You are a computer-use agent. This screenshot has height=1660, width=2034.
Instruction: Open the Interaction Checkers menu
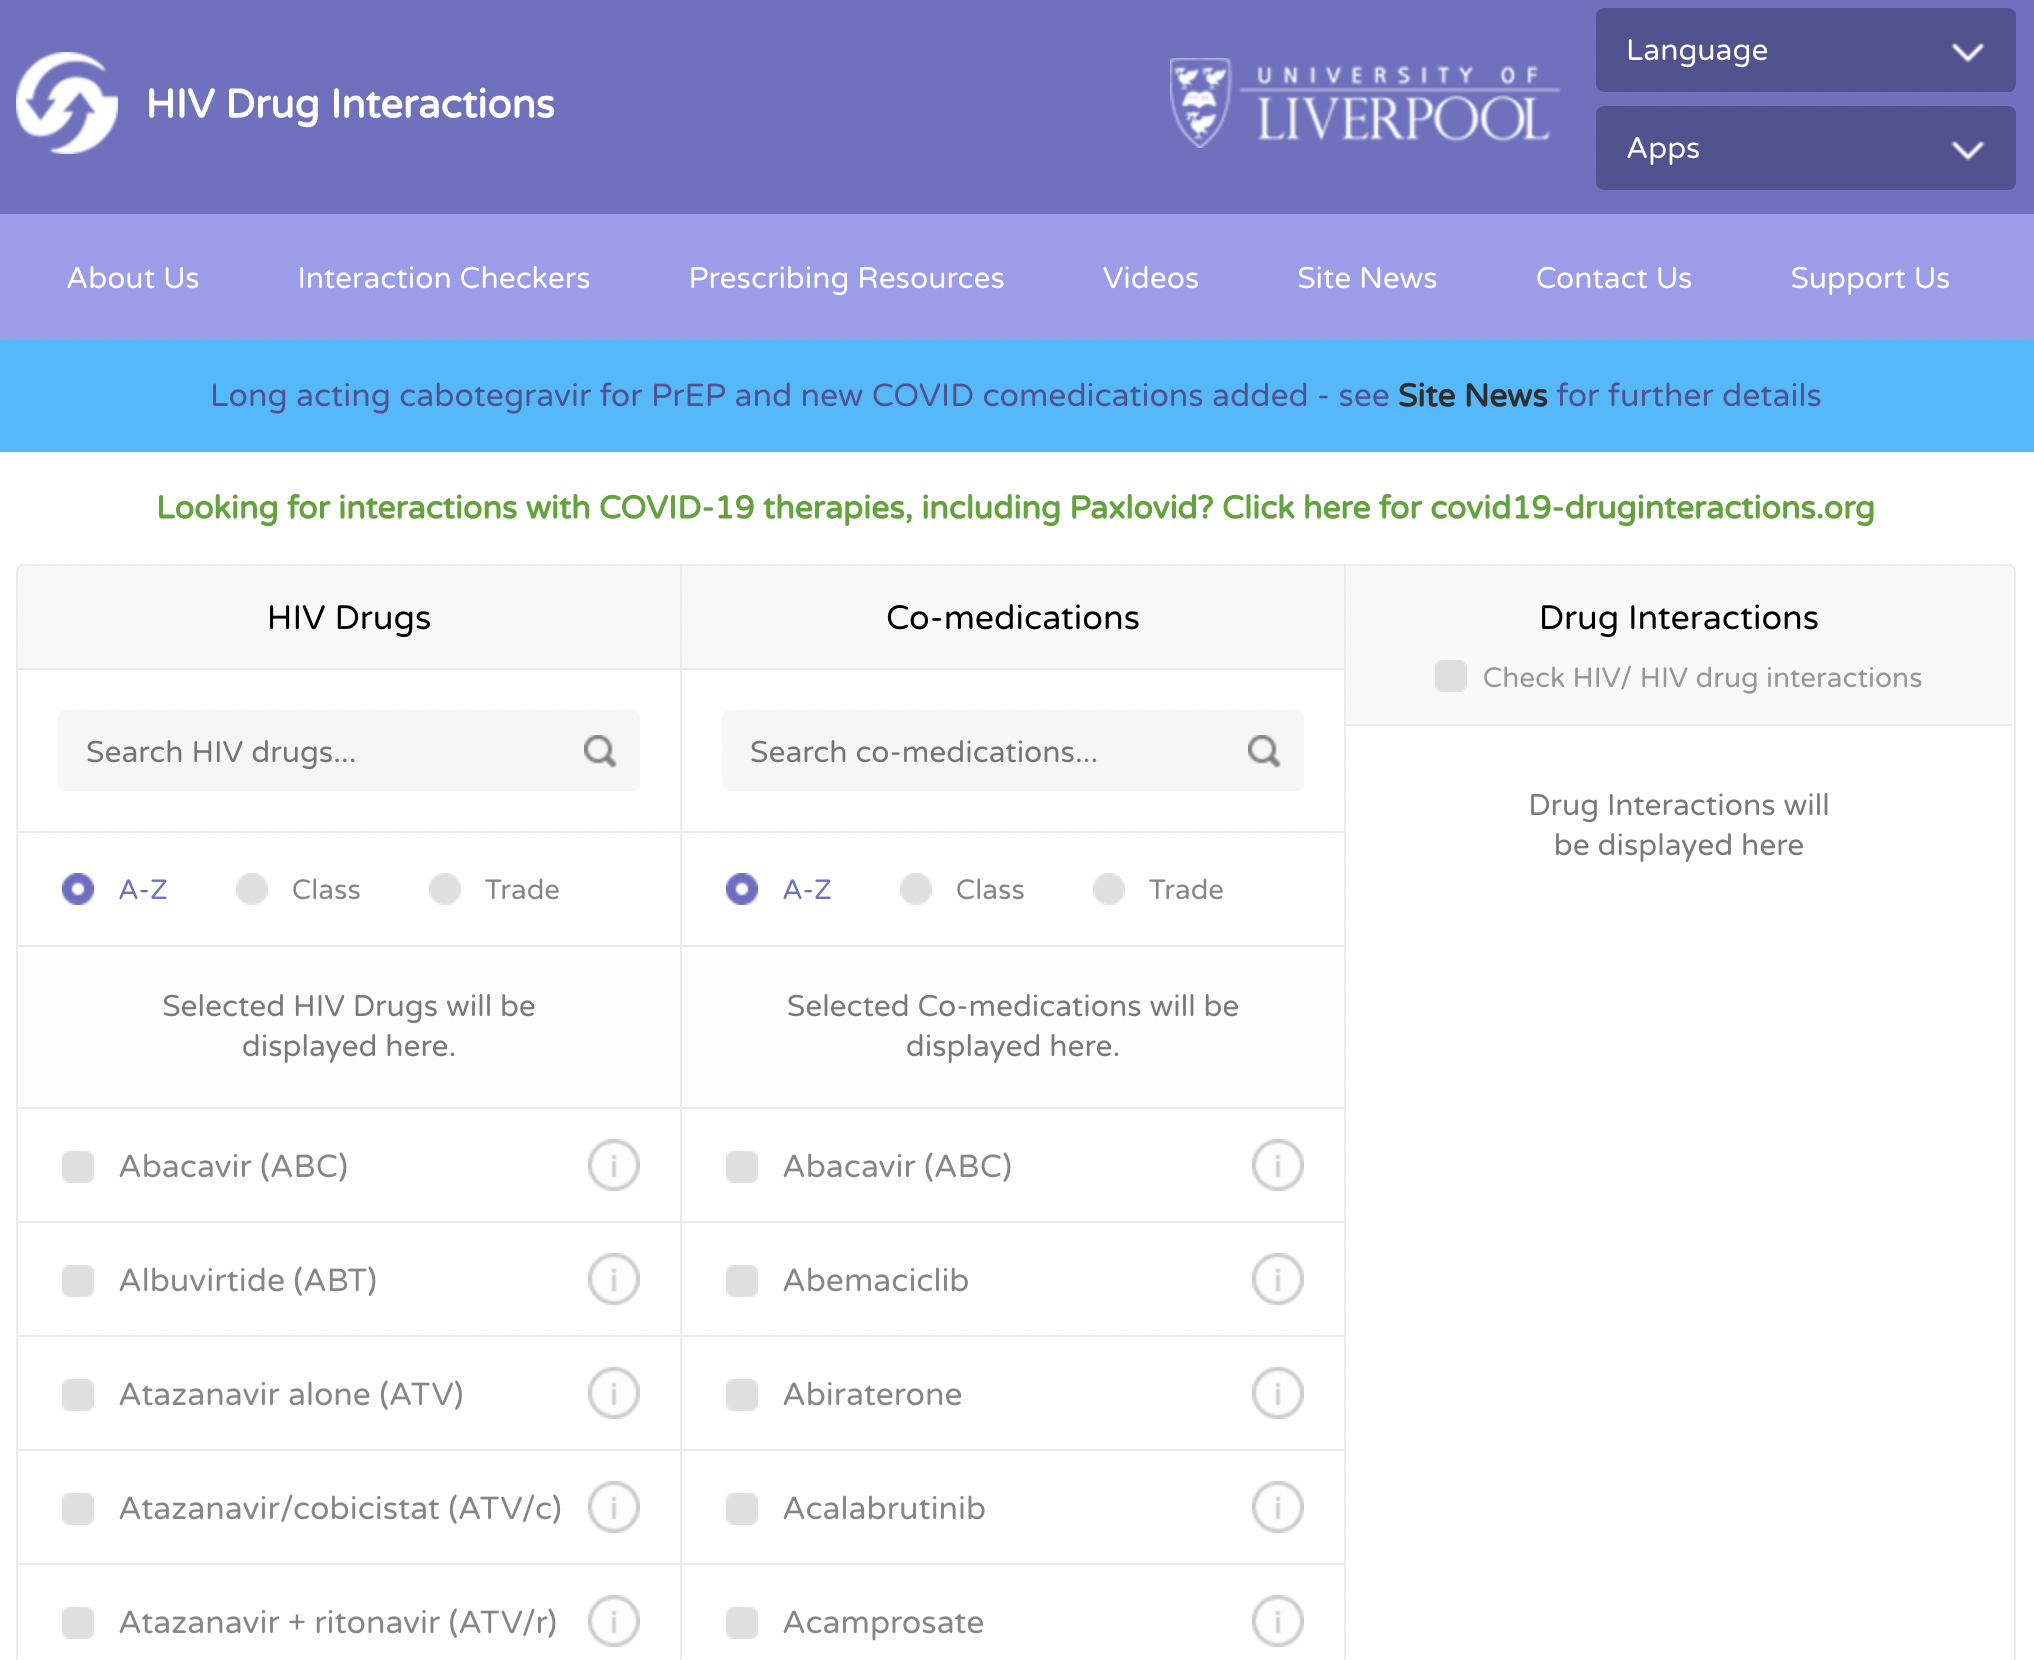click(444, 277)
